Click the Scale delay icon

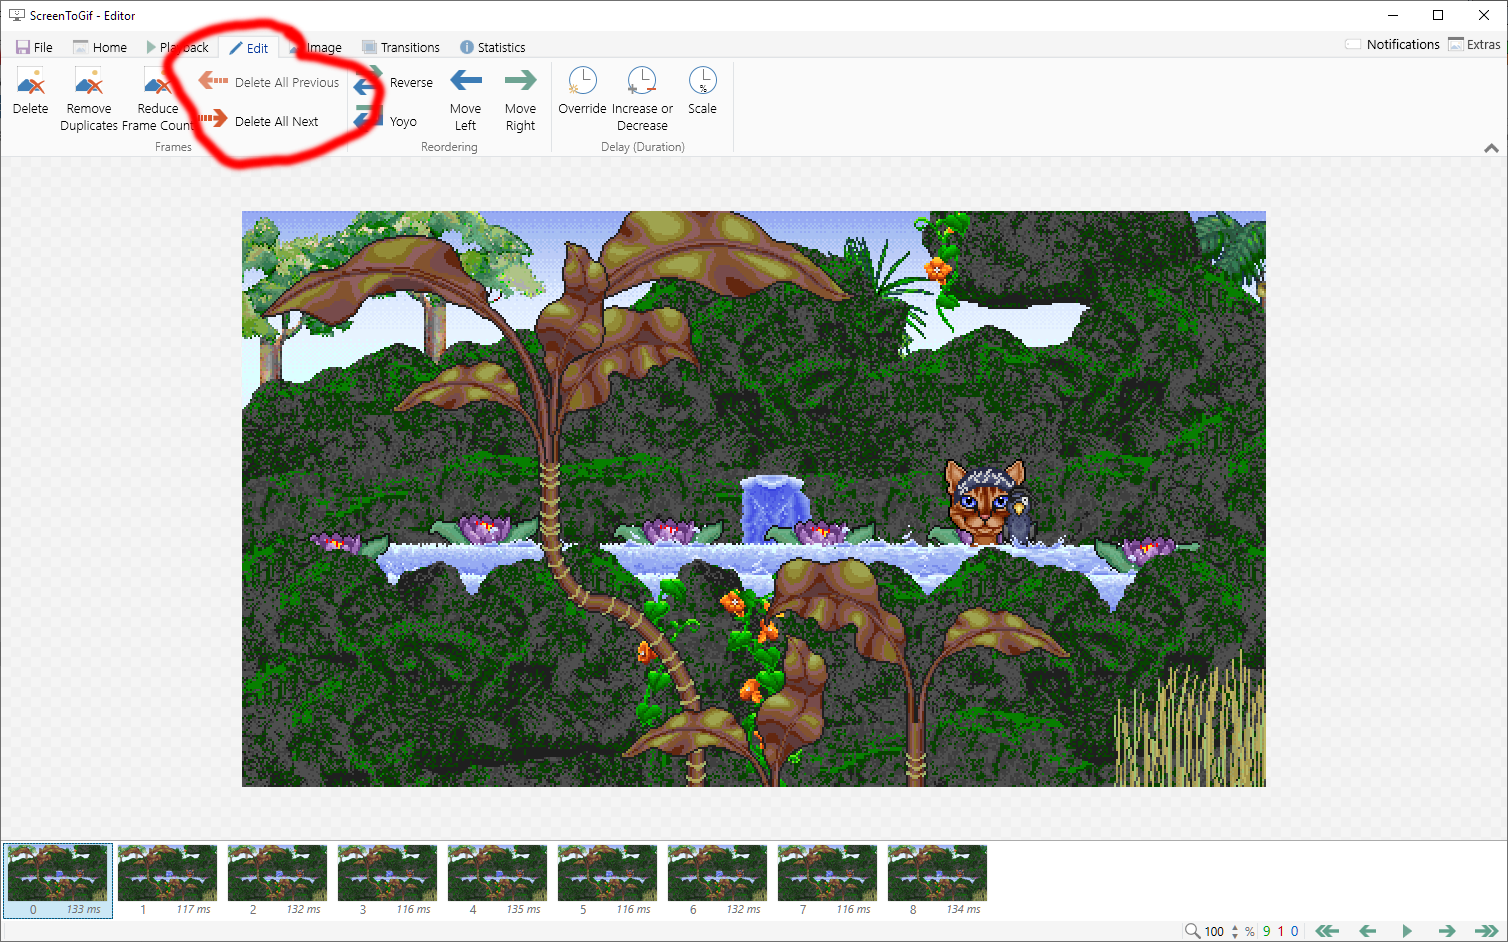click(x=703, y=80)
